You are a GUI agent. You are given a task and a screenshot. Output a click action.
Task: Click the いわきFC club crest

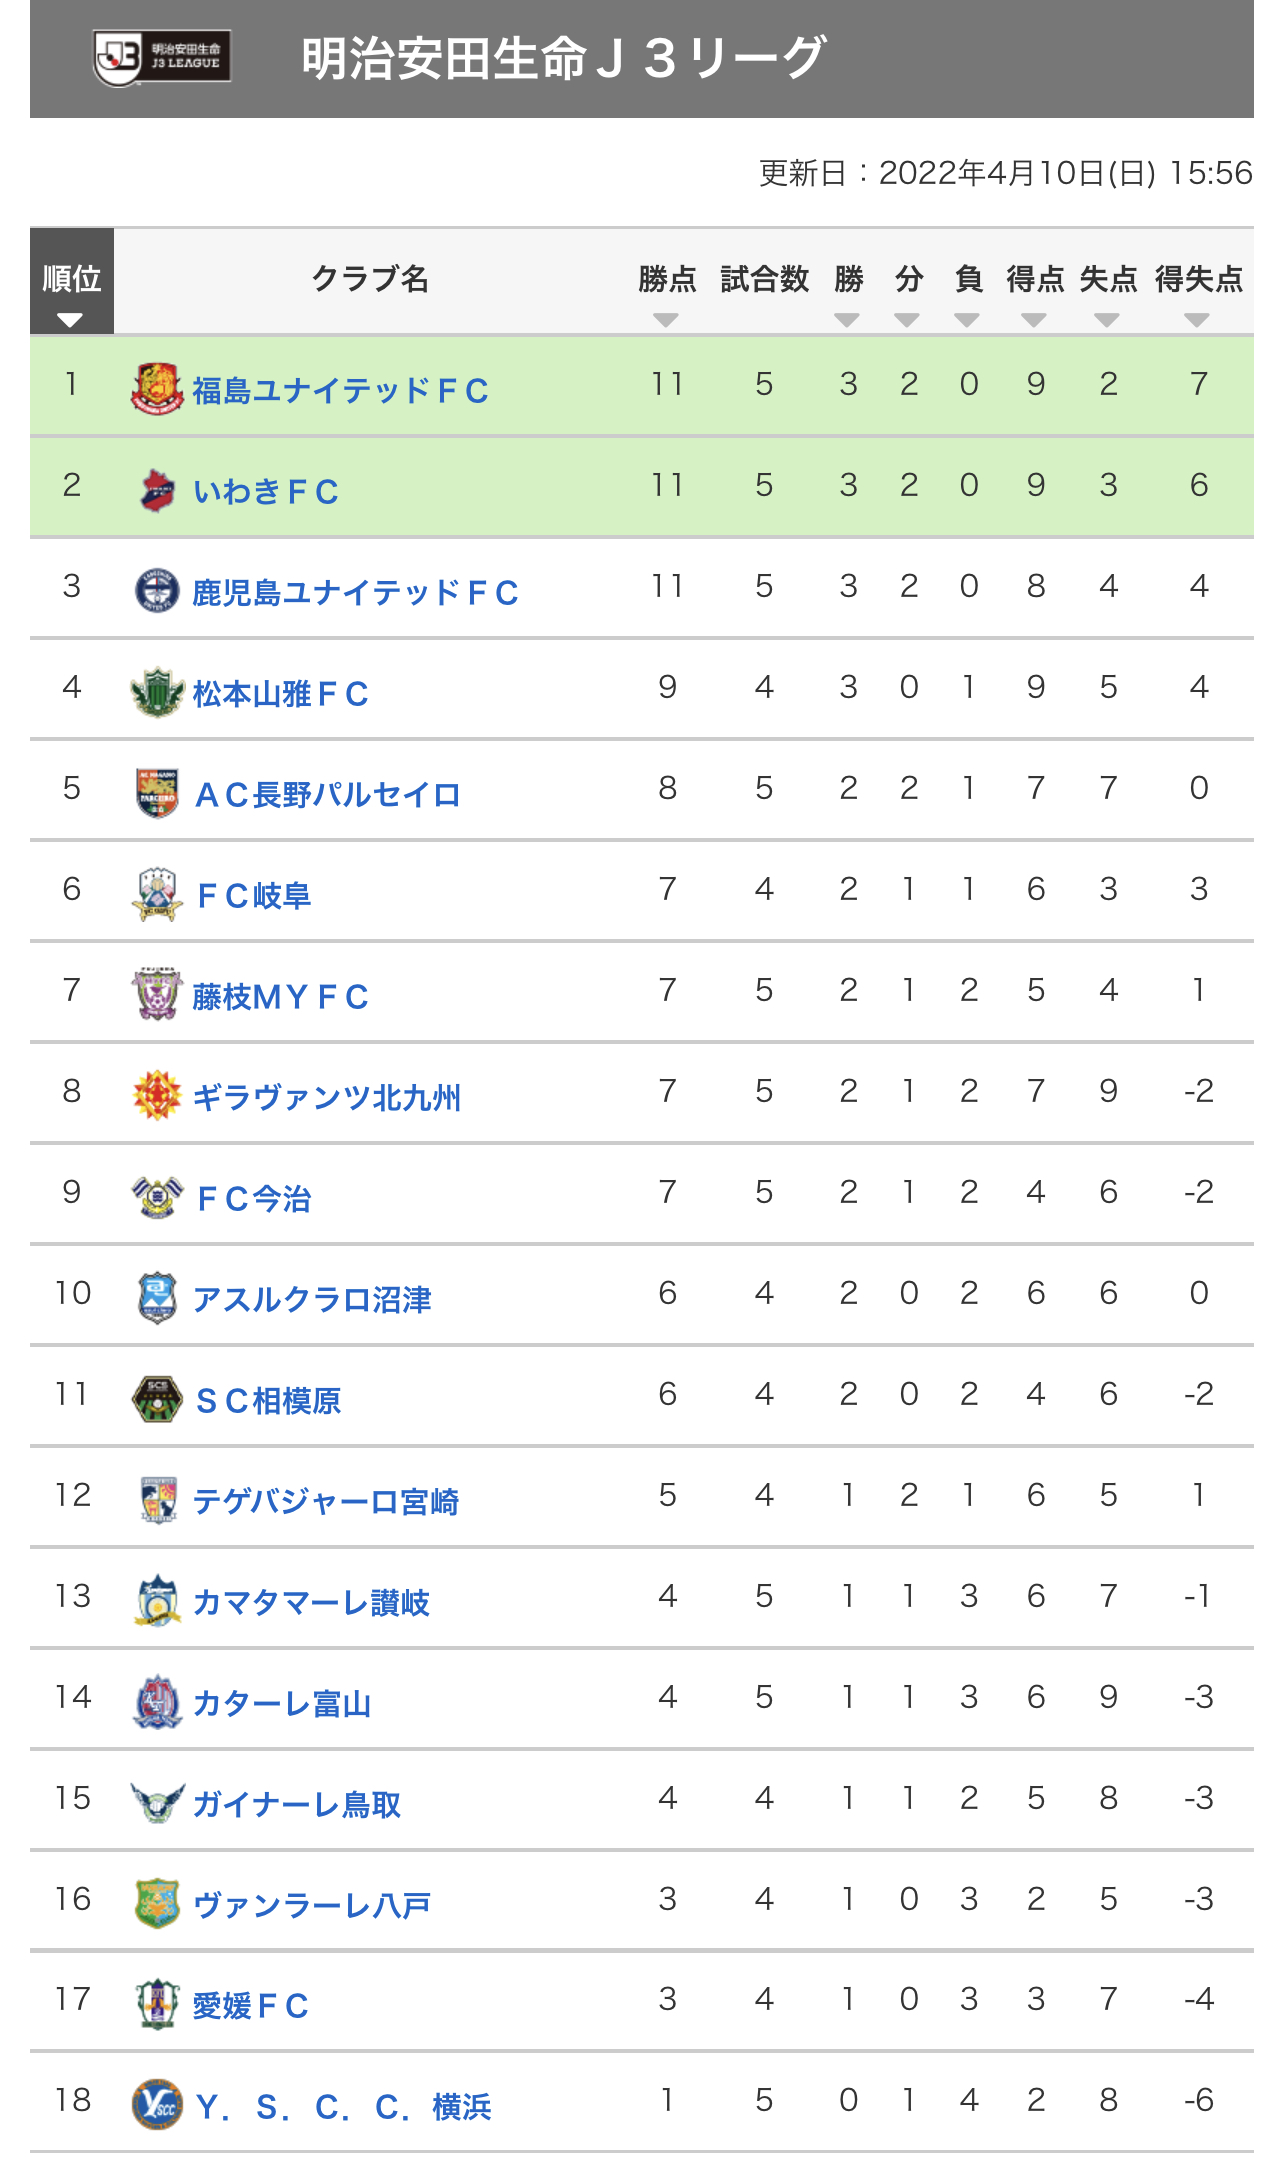pyautogui.click(x=157, y=490)
